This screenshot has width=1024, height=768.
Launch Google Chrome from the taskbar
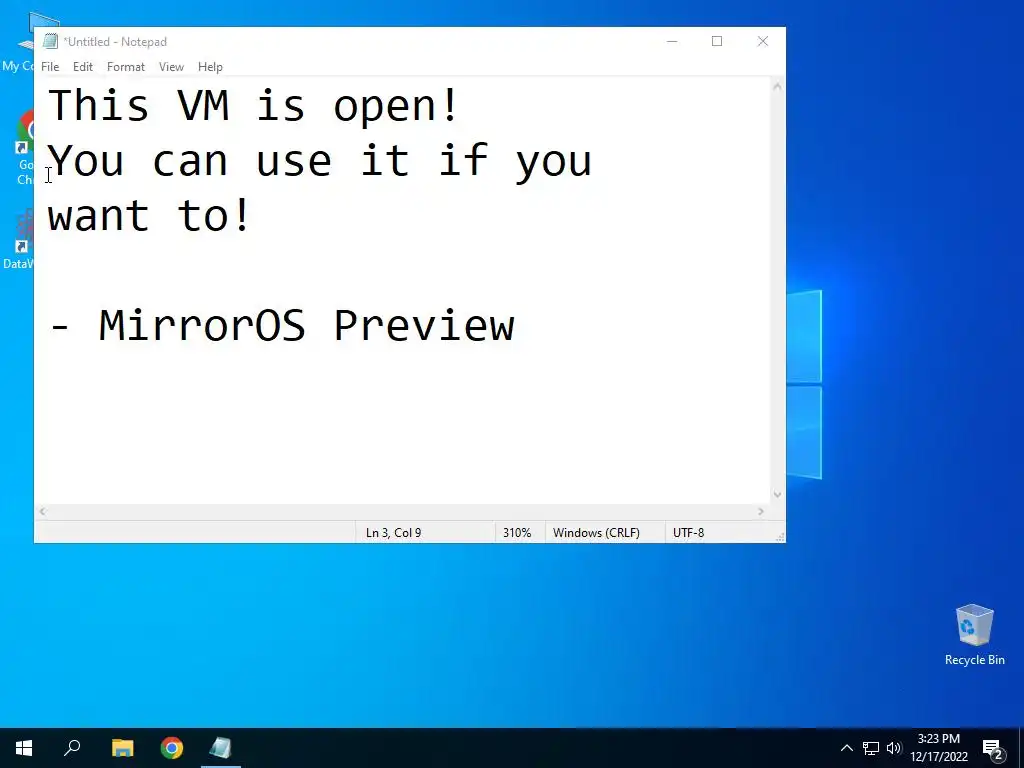tap(172, 748)
